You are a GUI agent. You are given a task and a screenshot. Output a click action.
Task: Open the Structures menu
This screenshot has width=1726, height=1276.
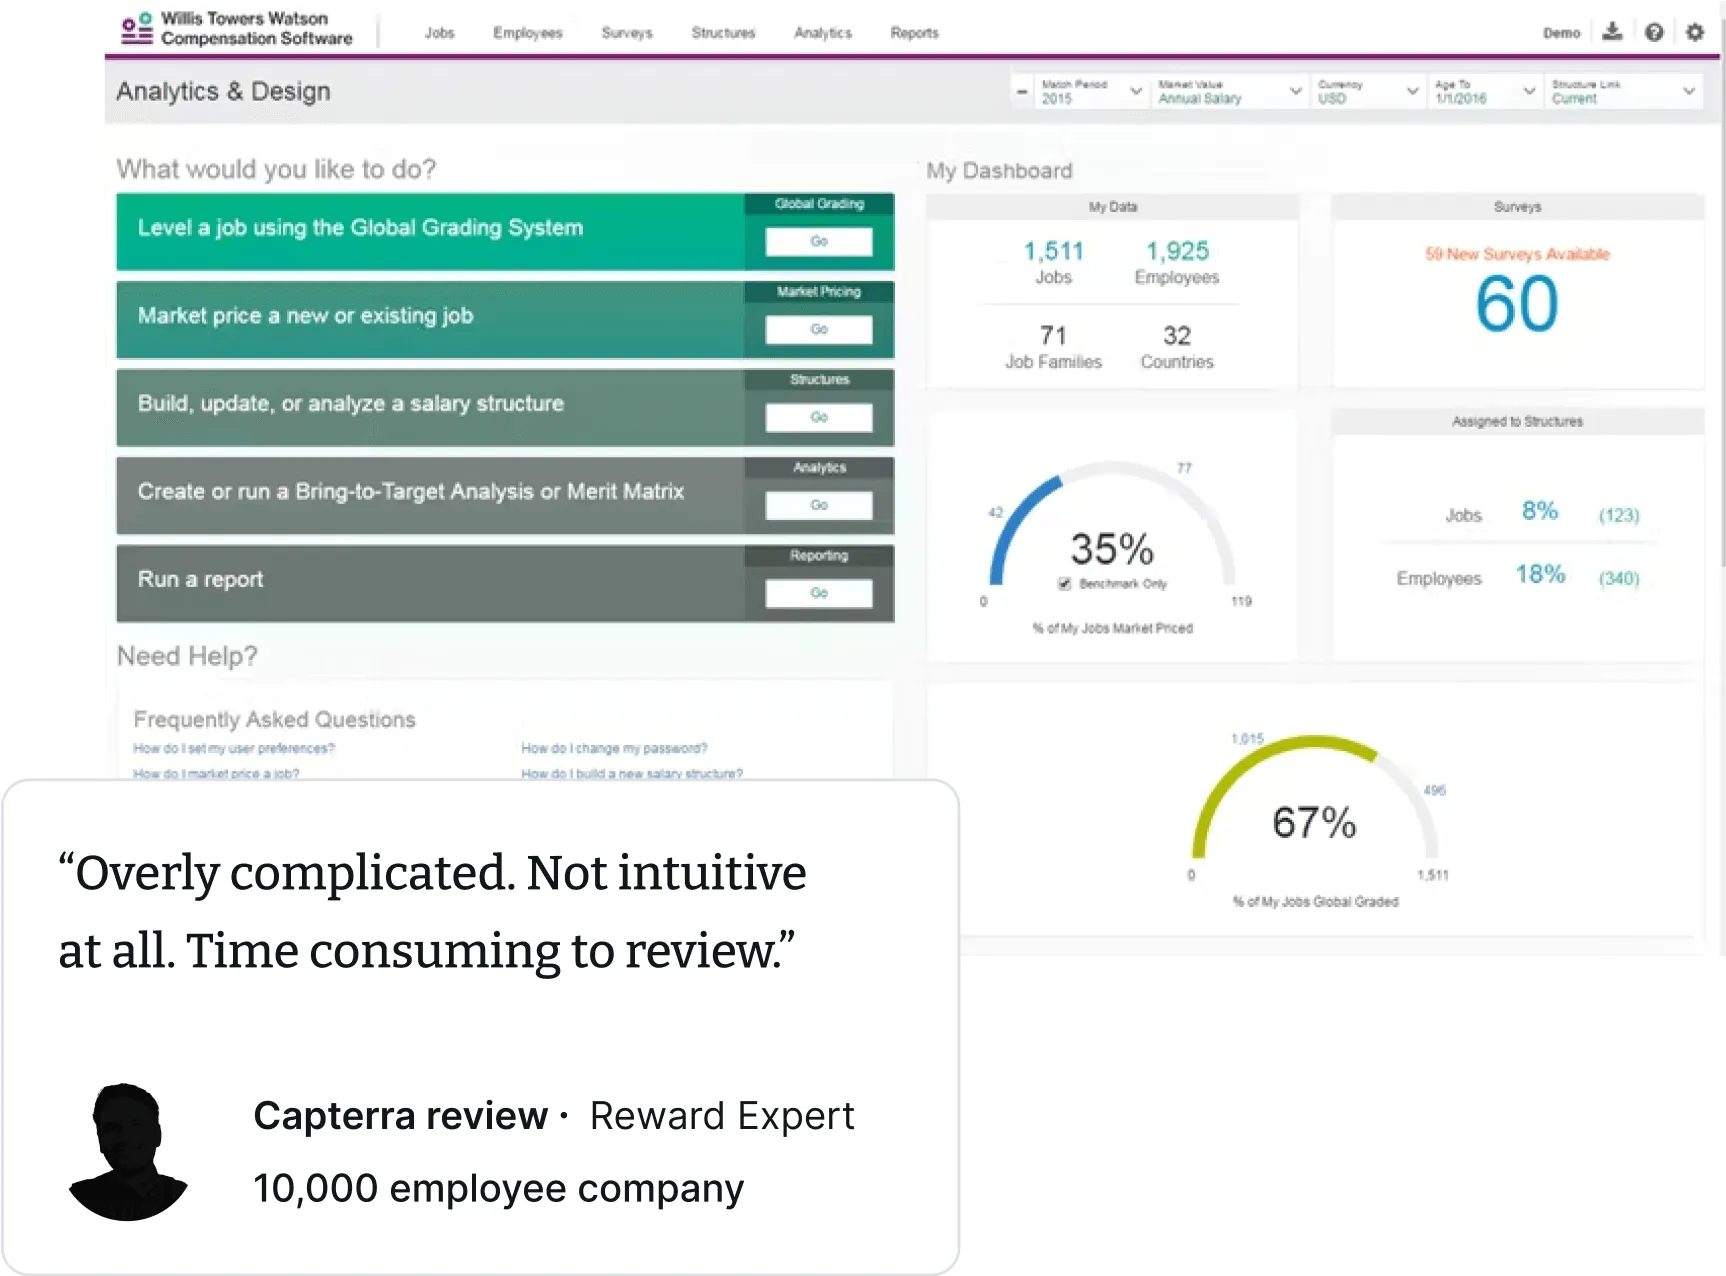[x=723, y=33]
